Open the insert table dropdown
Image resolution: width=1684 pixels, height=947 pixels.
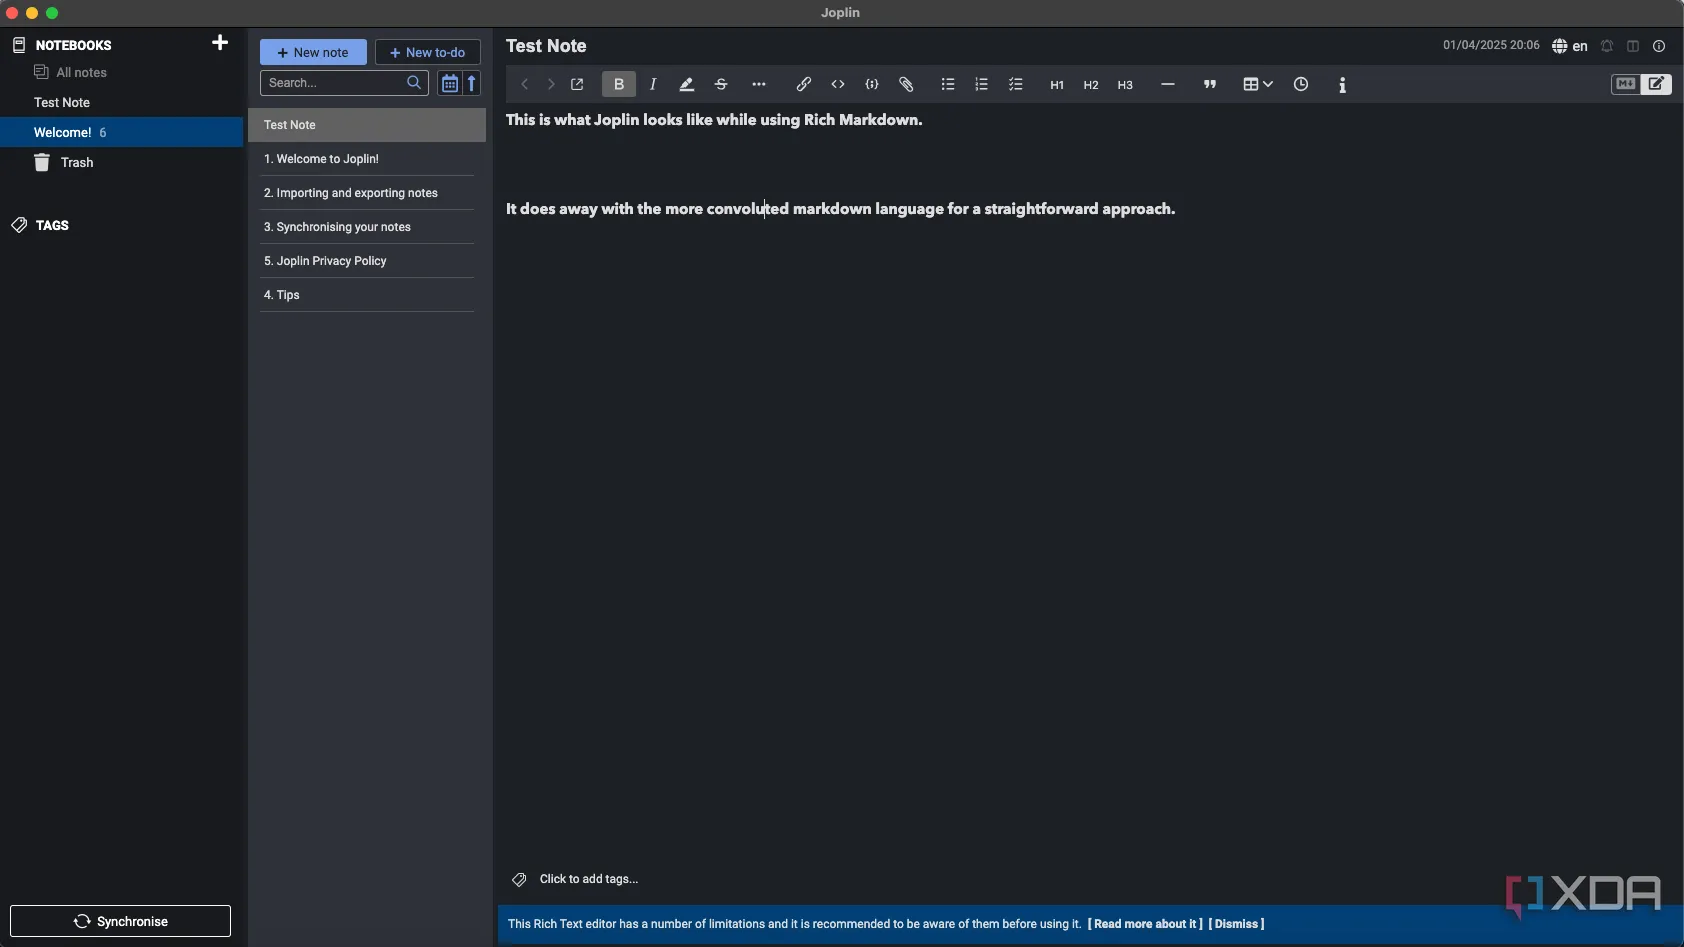click(1257, 85)
